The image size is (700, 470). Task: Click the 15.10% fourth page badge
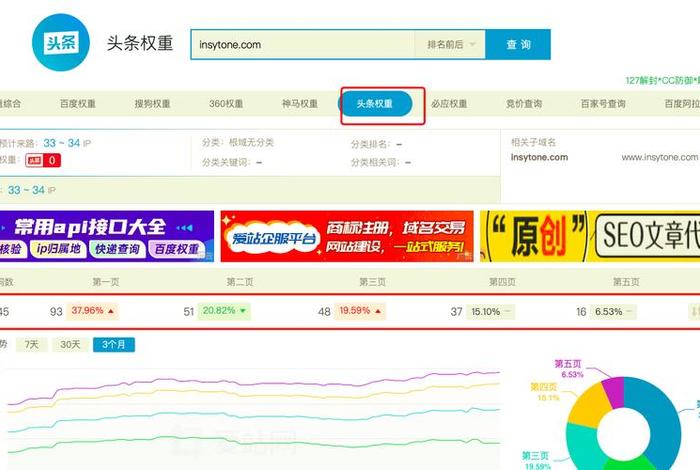(x=490, y=312)
